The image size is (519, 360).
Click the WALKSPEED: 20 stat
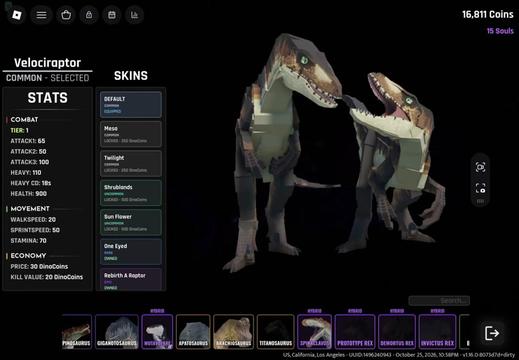pyautogui.click(x=33, y=220)
